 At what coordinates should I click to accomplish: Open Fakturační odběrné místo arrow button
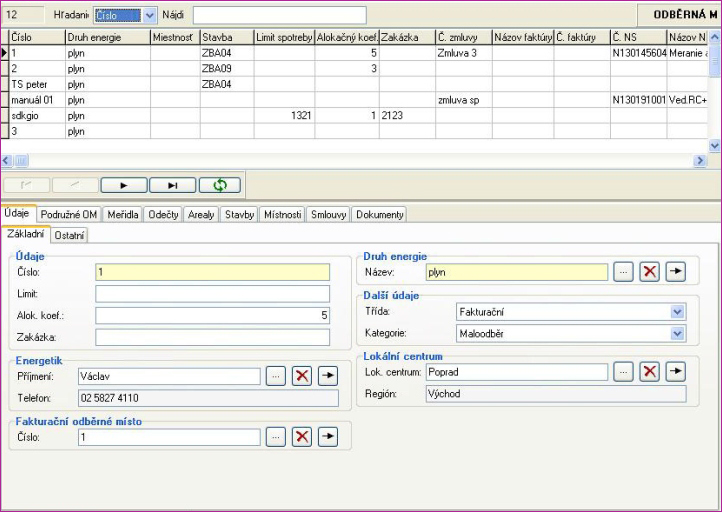[327, 438]
